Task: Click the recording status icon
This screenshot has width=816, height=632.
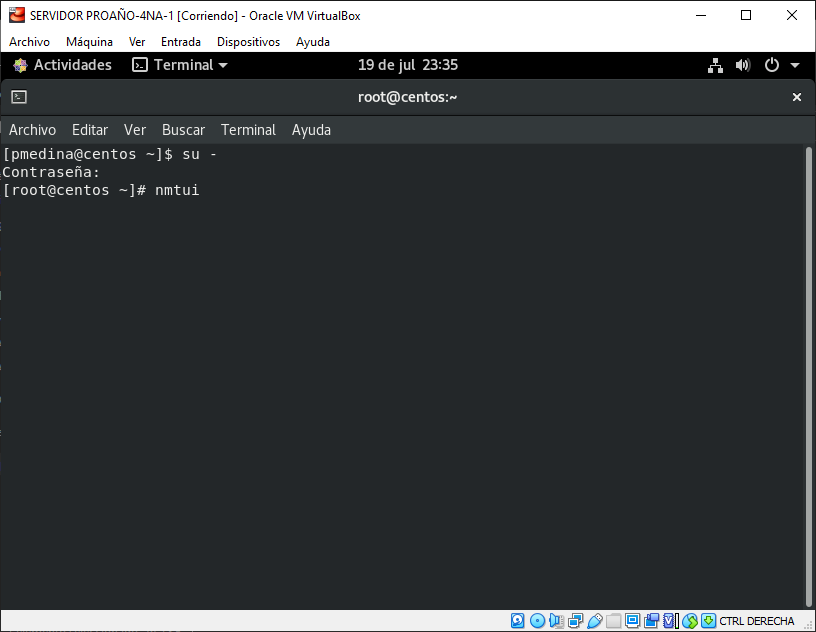Action: tap(652, 621)
